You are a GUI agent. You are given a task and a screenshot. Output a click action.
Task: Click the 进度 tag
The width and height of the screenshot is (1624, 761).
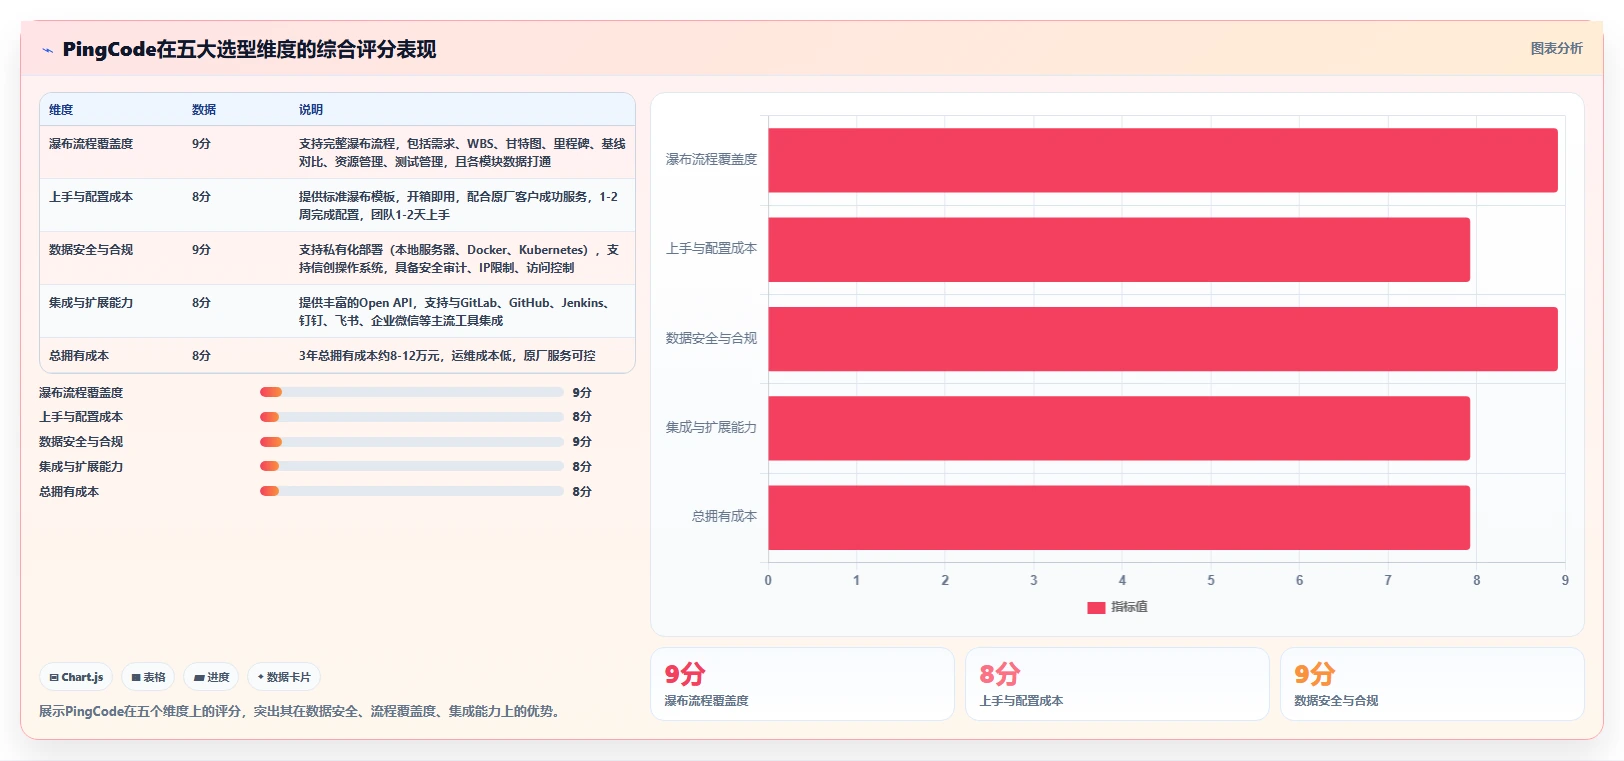pyautogui.click(x=211, y=677)
